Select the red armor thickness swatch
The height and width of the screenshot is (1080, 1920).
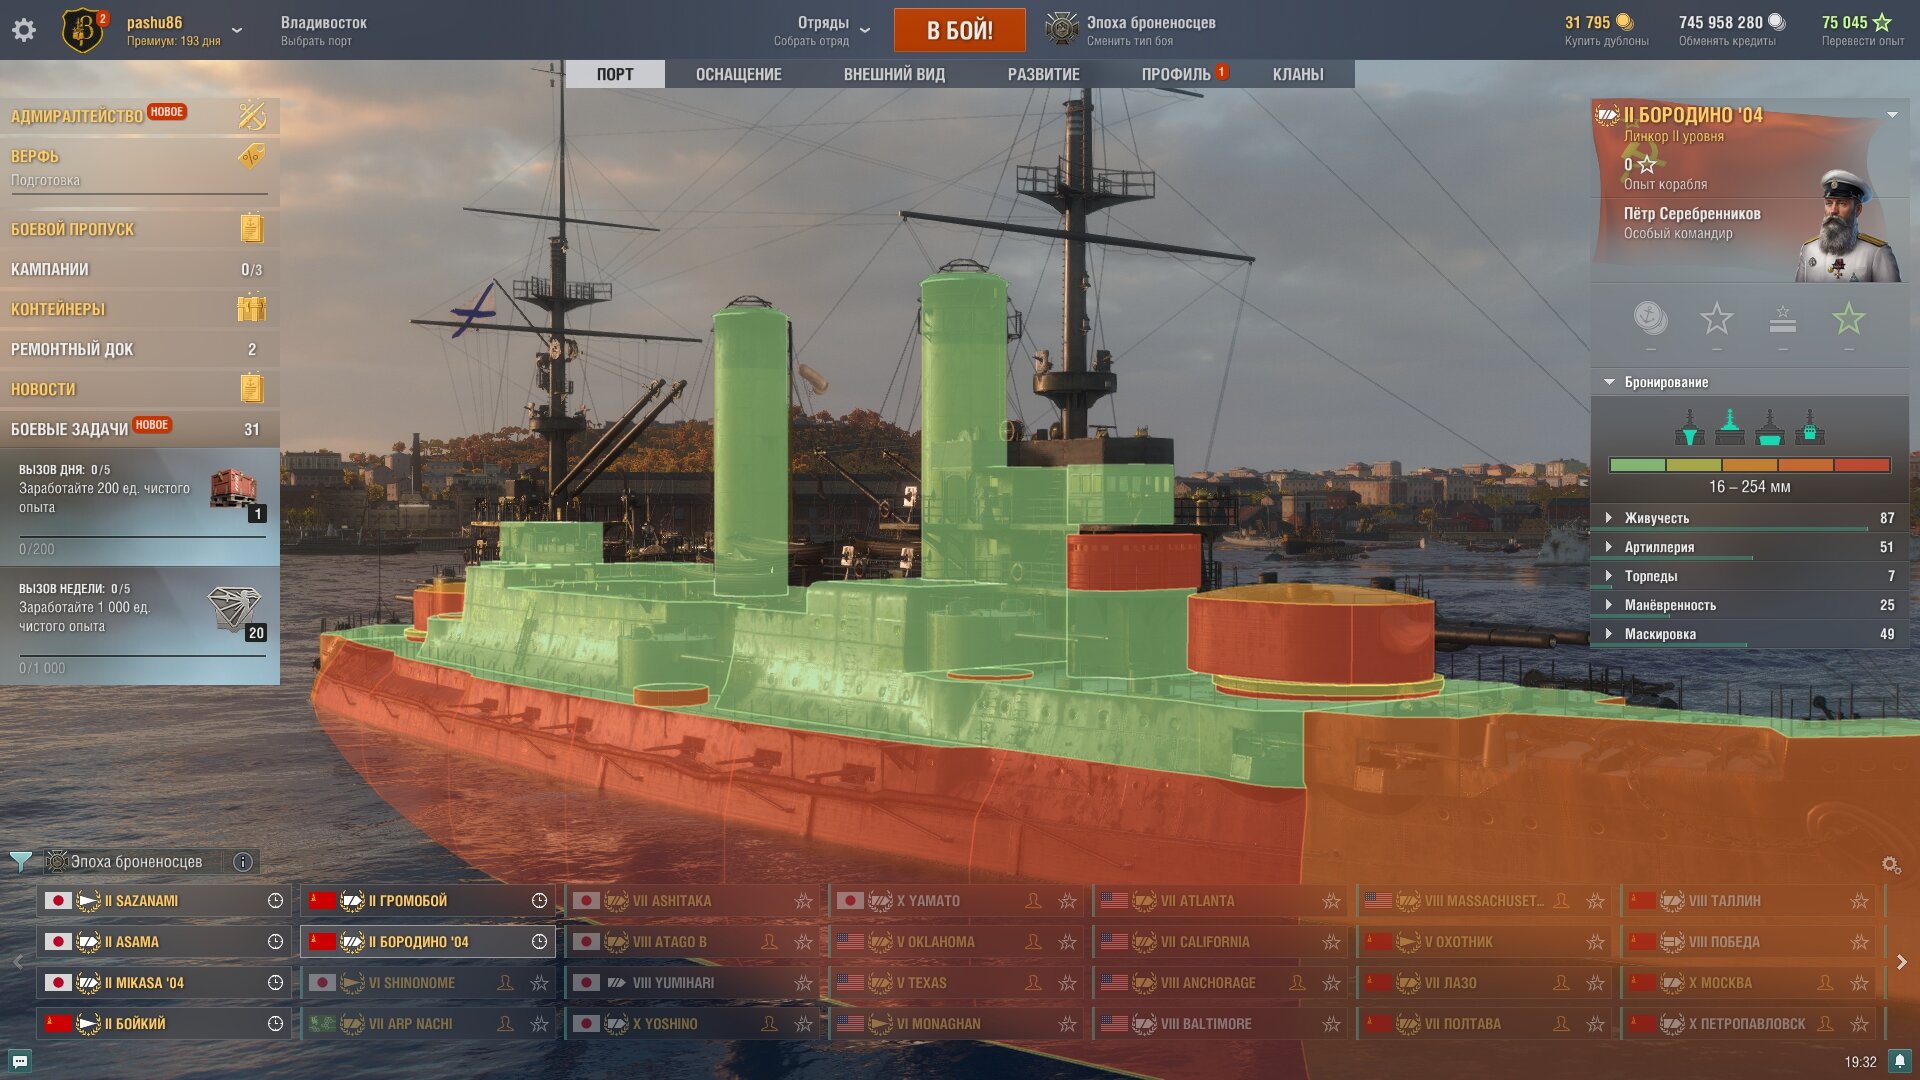pos(1862,465)
